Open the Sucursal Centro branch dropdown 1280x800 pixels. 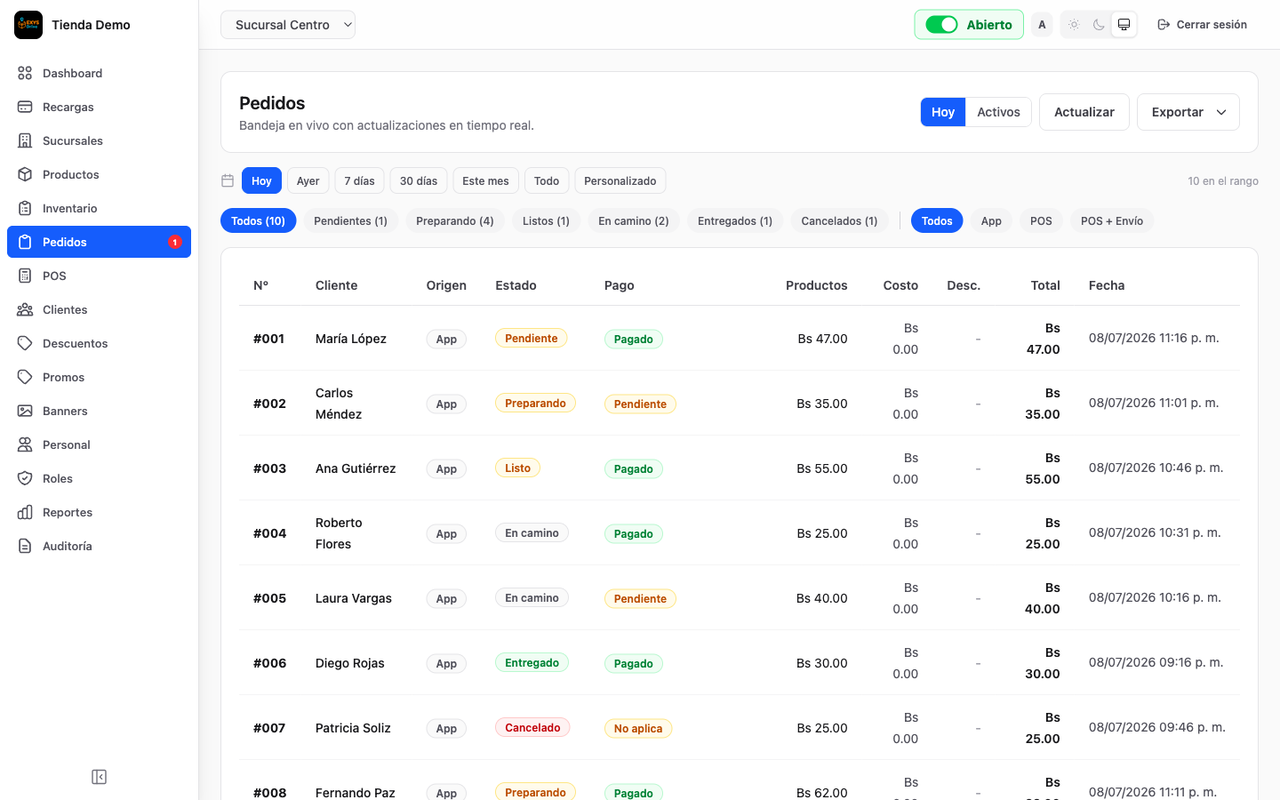(x=288, y=25)
